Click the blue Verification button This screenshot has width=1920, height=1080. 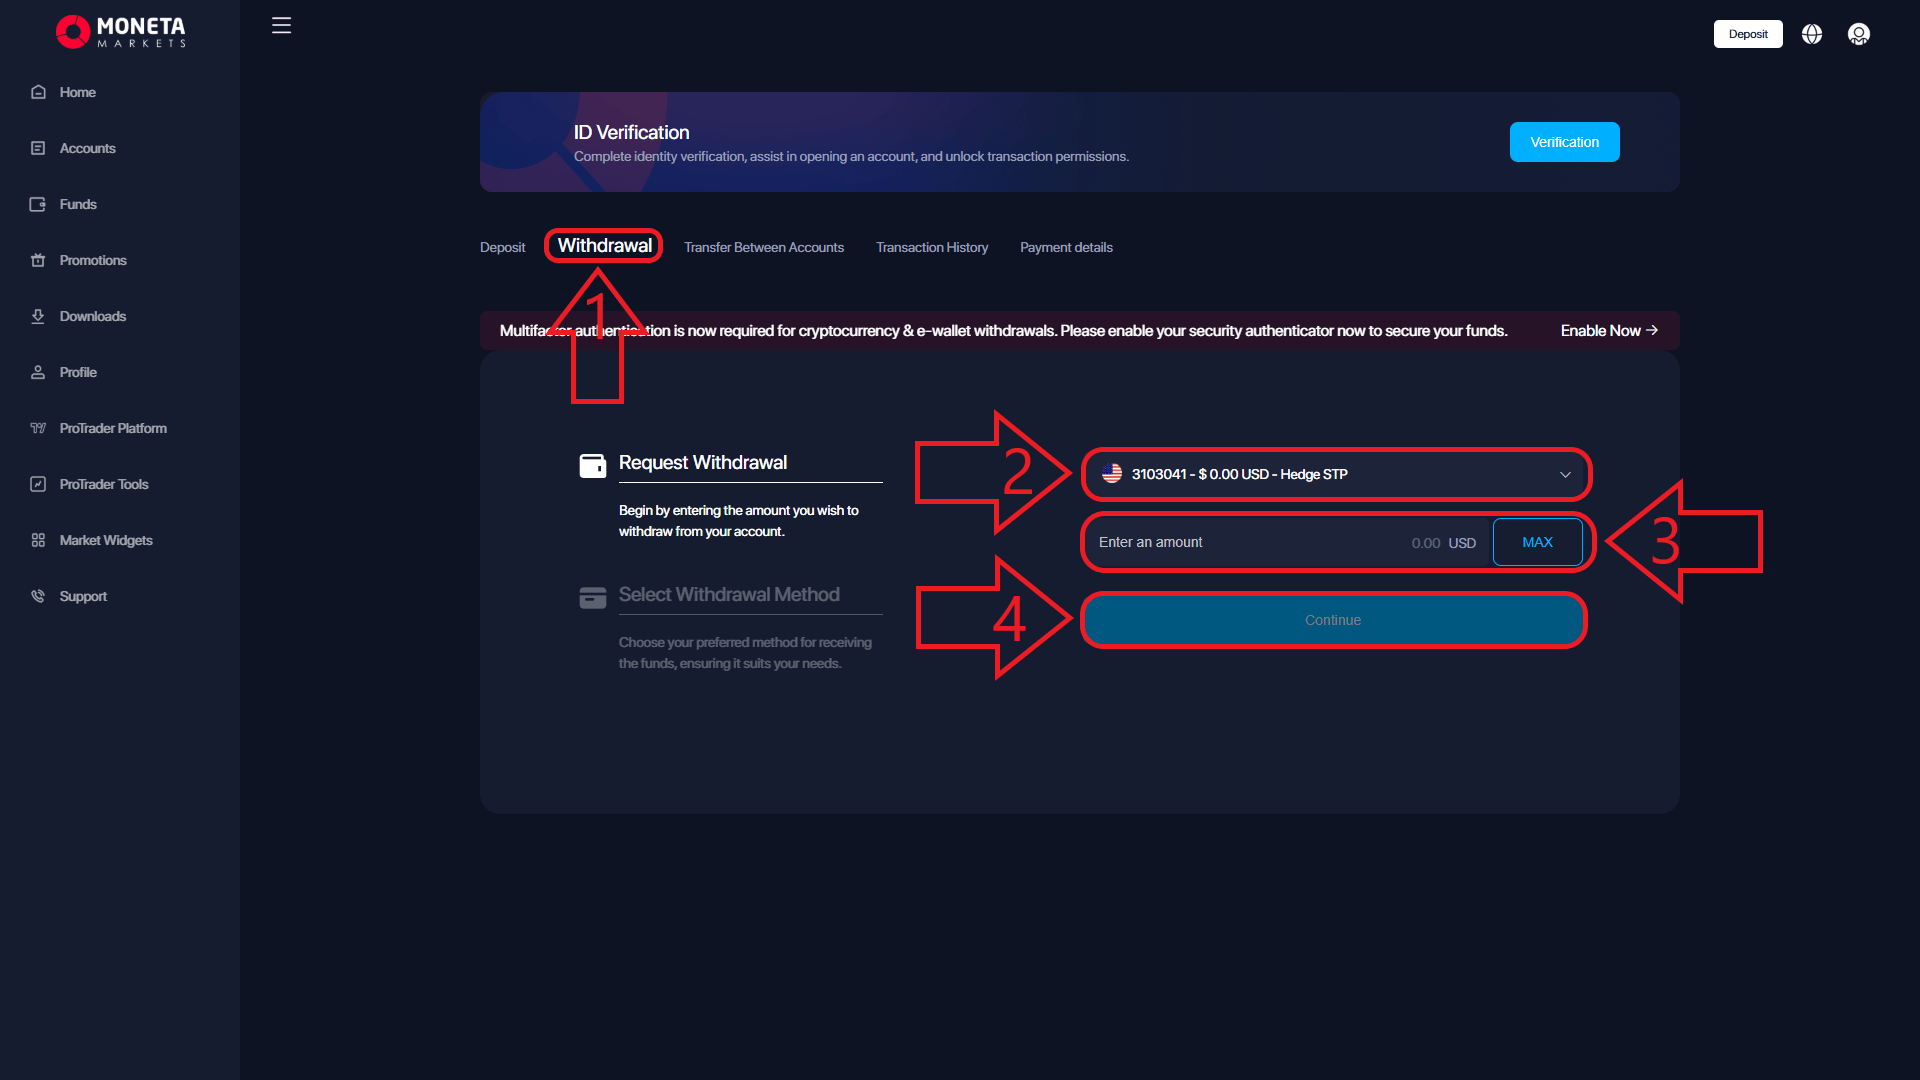coord(1563,142)
